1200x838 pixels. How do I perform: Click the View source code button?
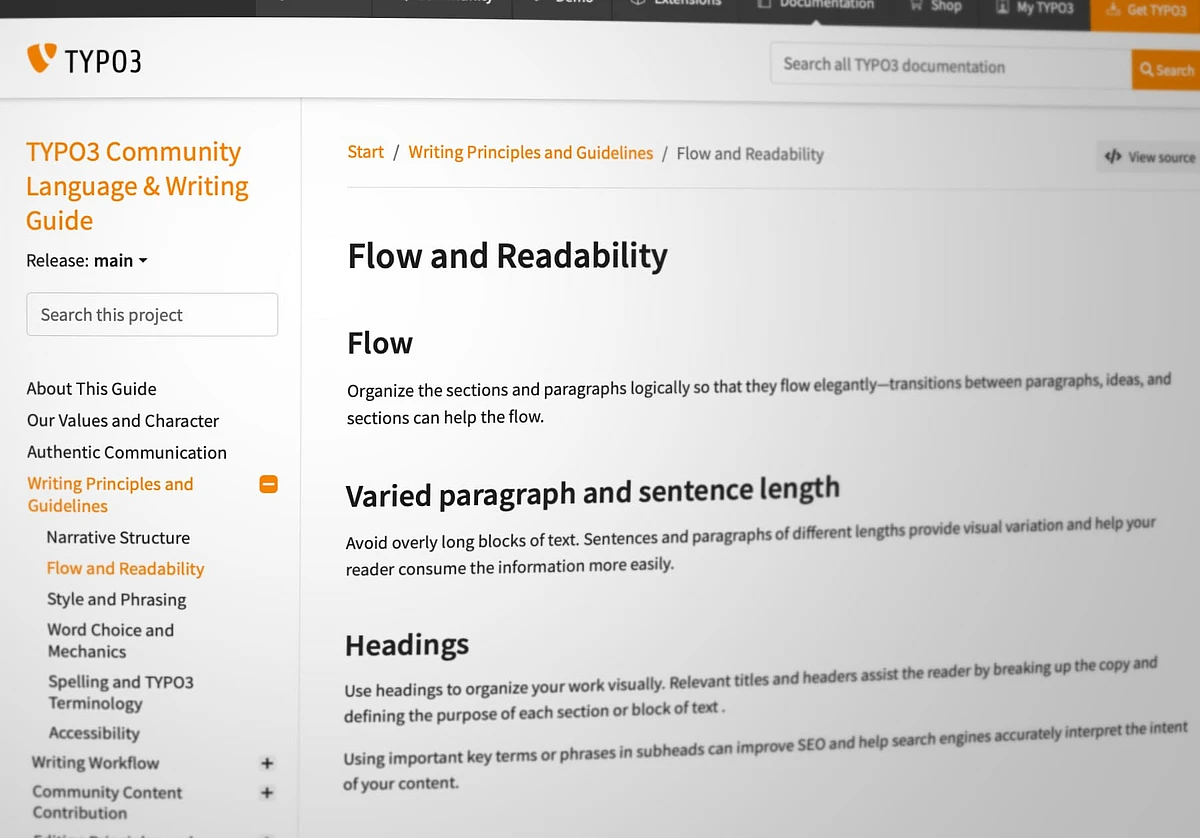tap(1149, 157)
